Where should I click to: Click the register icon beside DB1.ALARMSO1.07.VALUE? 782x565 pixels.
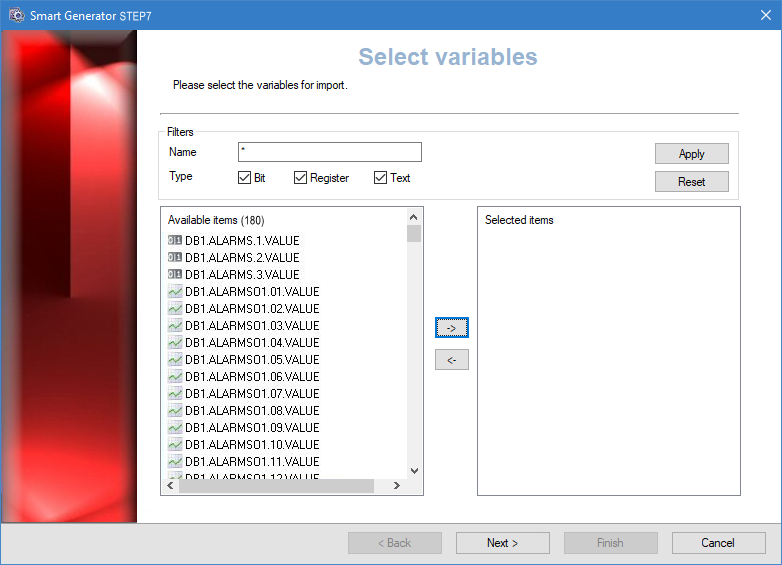pos(175,394)
